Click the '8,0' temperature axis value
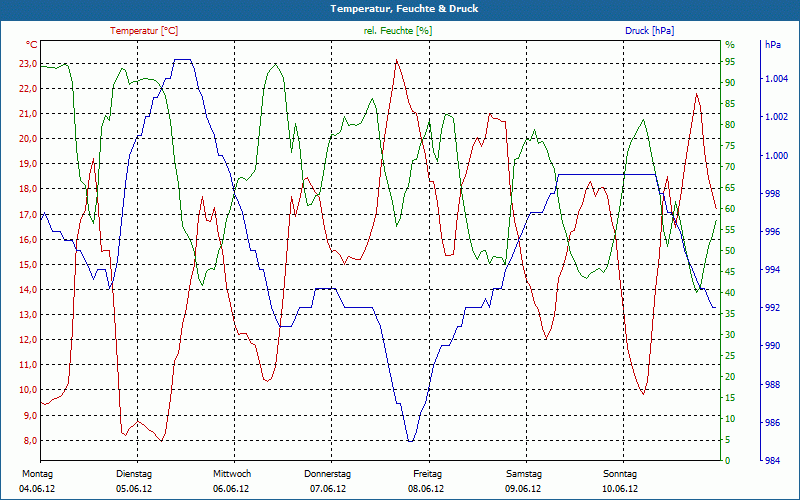 click(30, 440)
